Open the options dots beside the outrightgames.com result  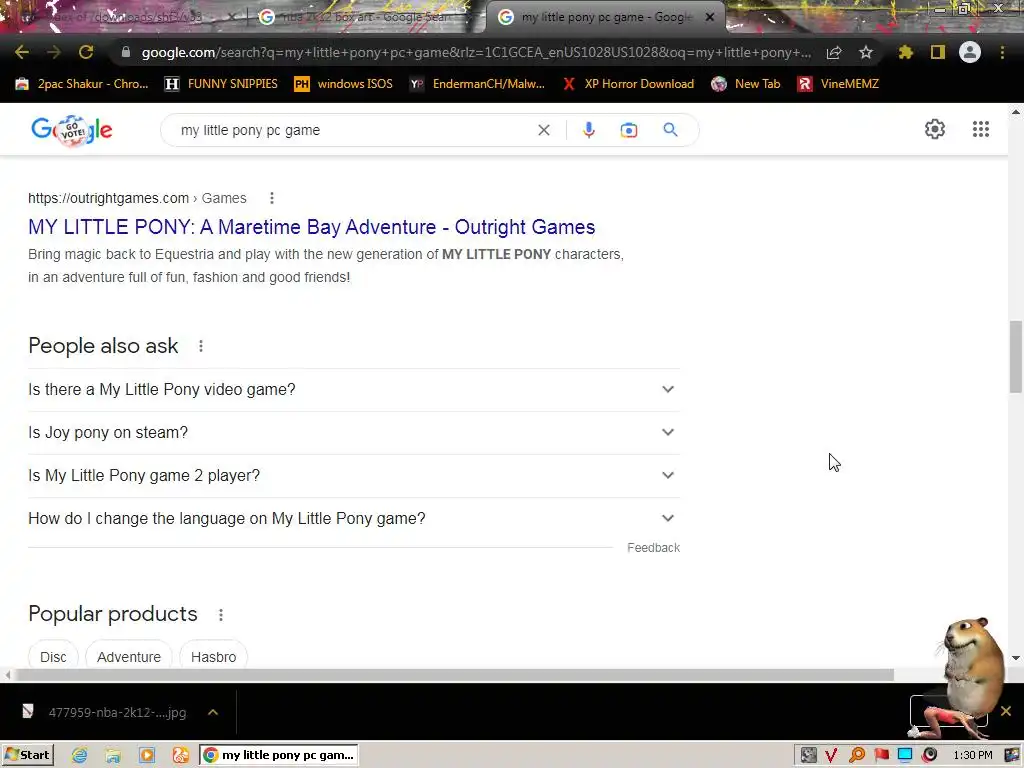pos(272,198)
